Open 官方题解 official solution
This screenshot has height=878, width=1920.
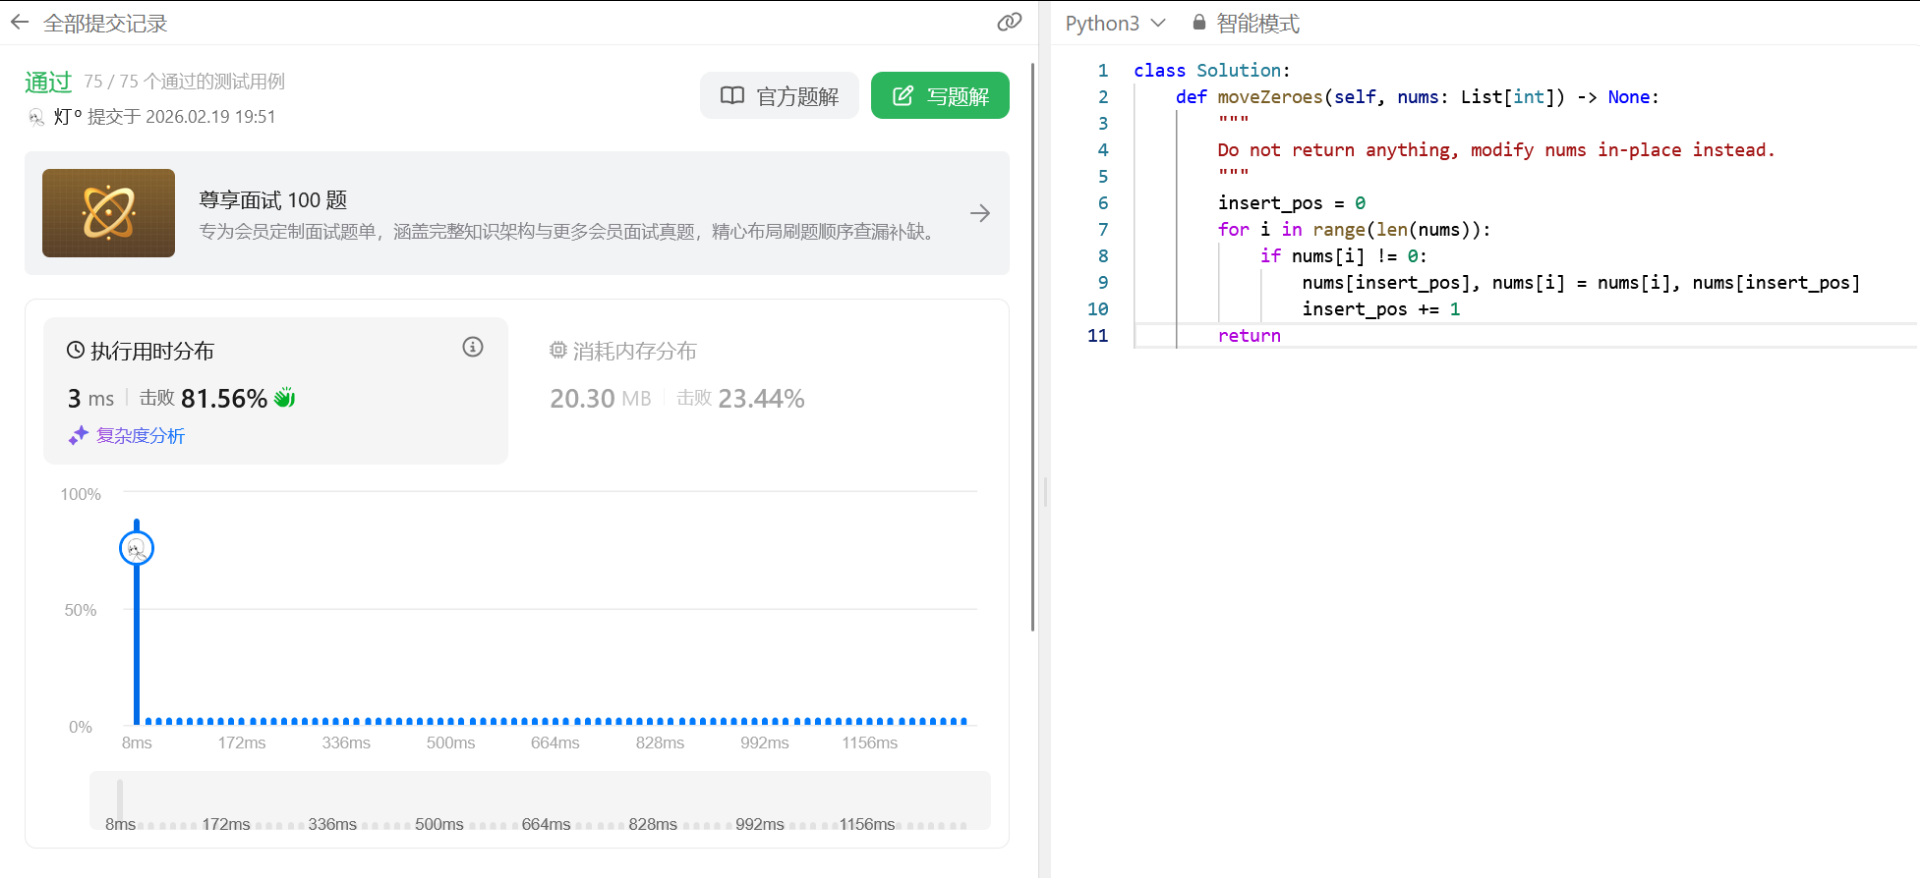[x=779, y=96]
